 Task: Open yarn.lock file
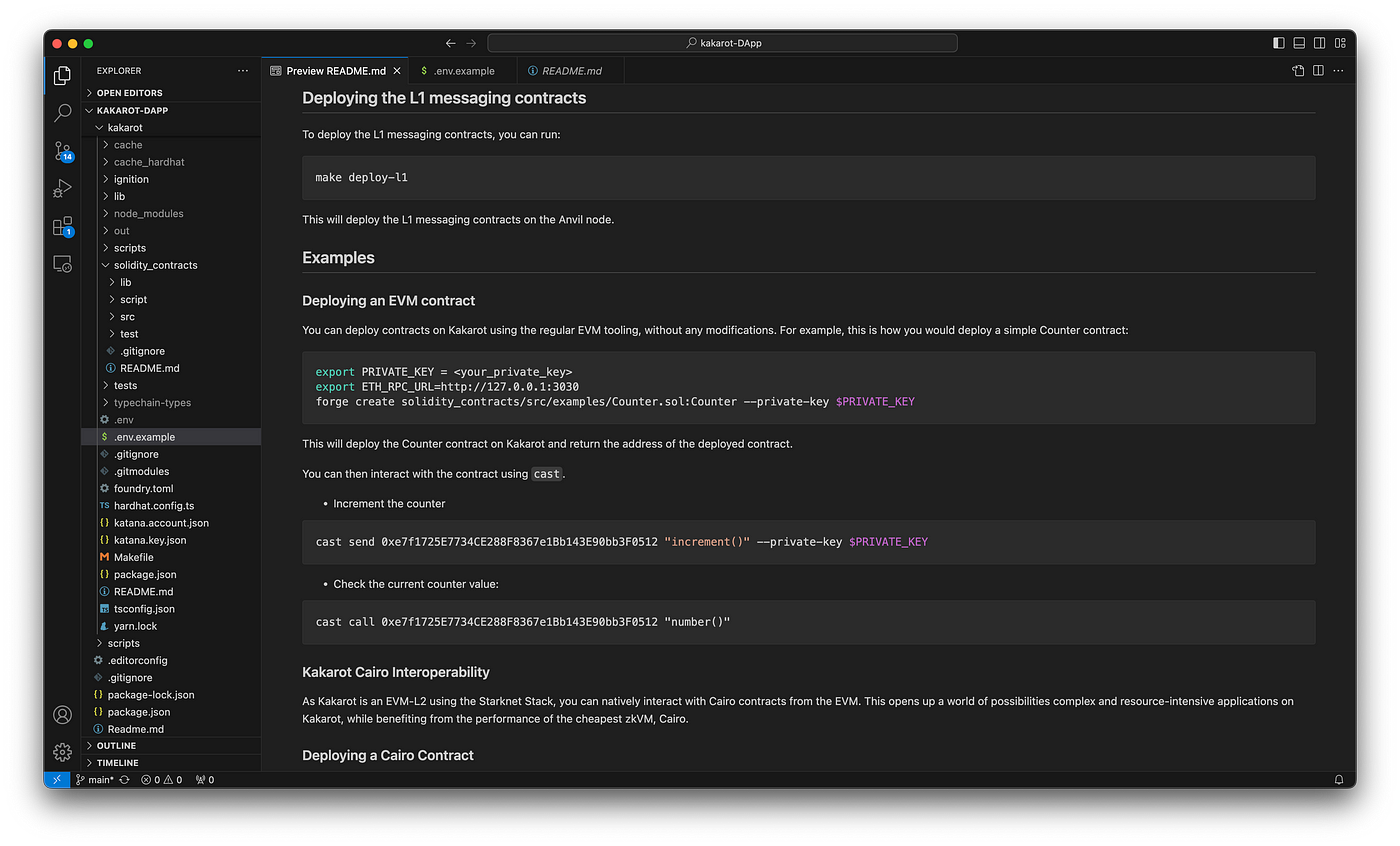click(171, 626)
